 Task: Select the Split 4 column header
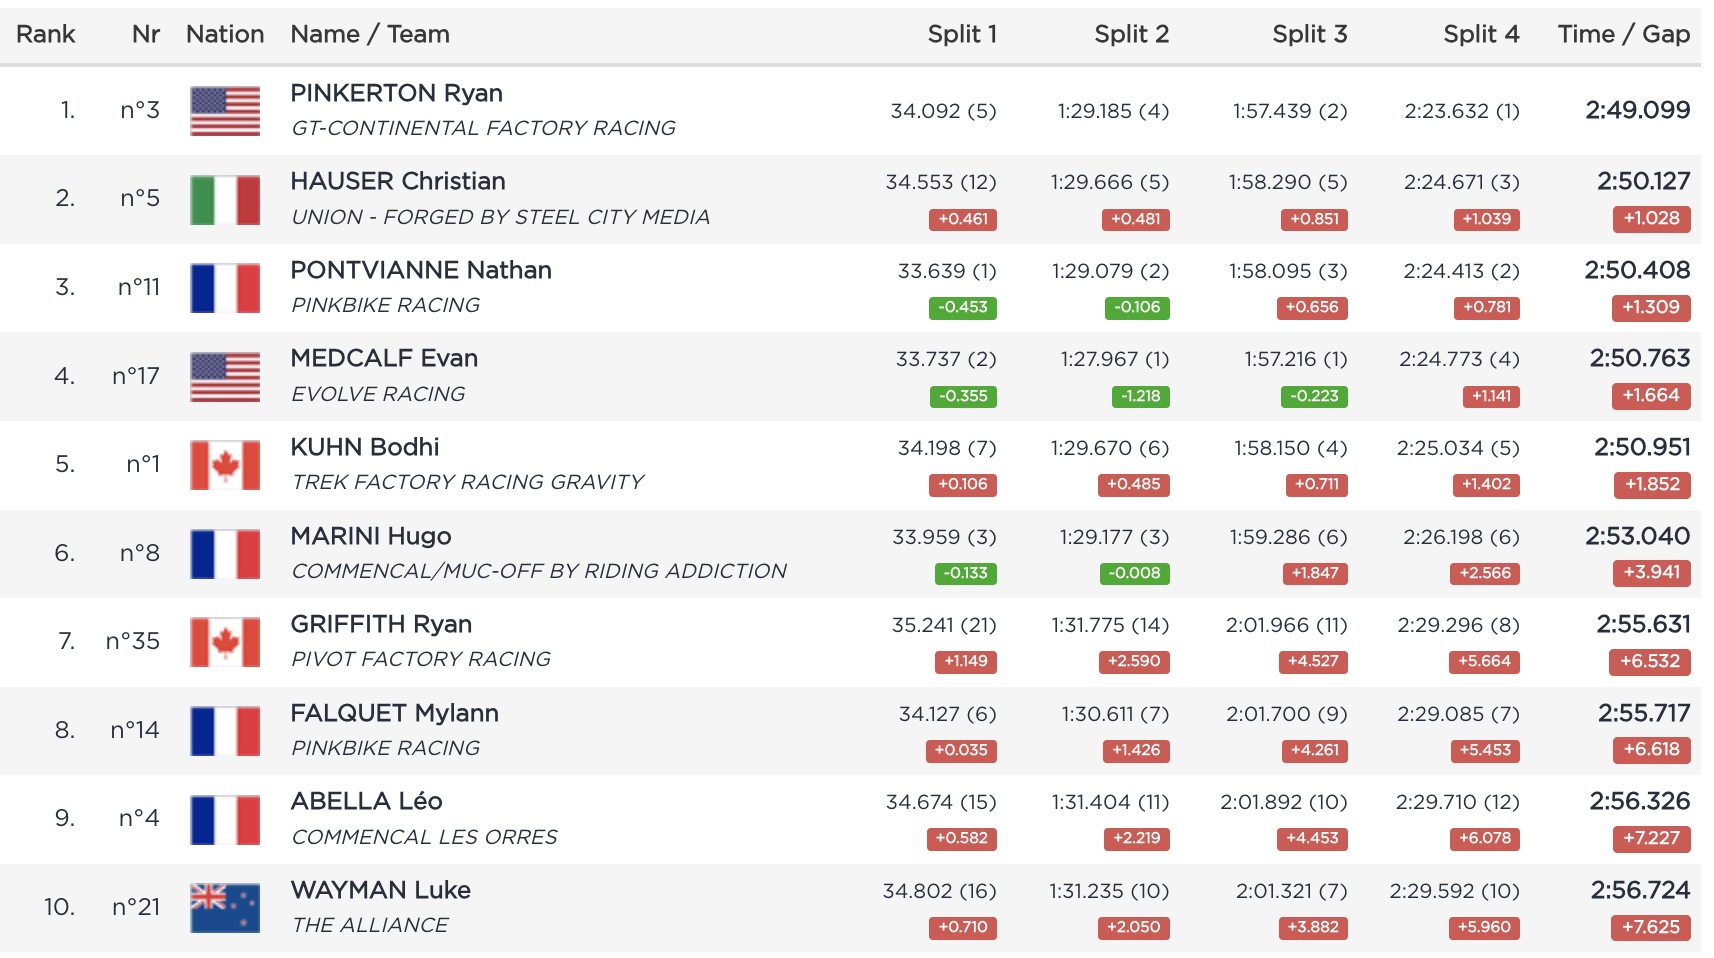tap(1480, 34)
